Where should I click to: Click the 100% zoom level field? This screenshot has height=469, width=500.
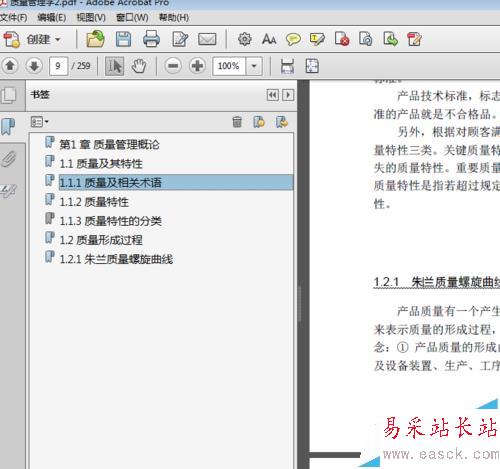[x=229, y=66]
